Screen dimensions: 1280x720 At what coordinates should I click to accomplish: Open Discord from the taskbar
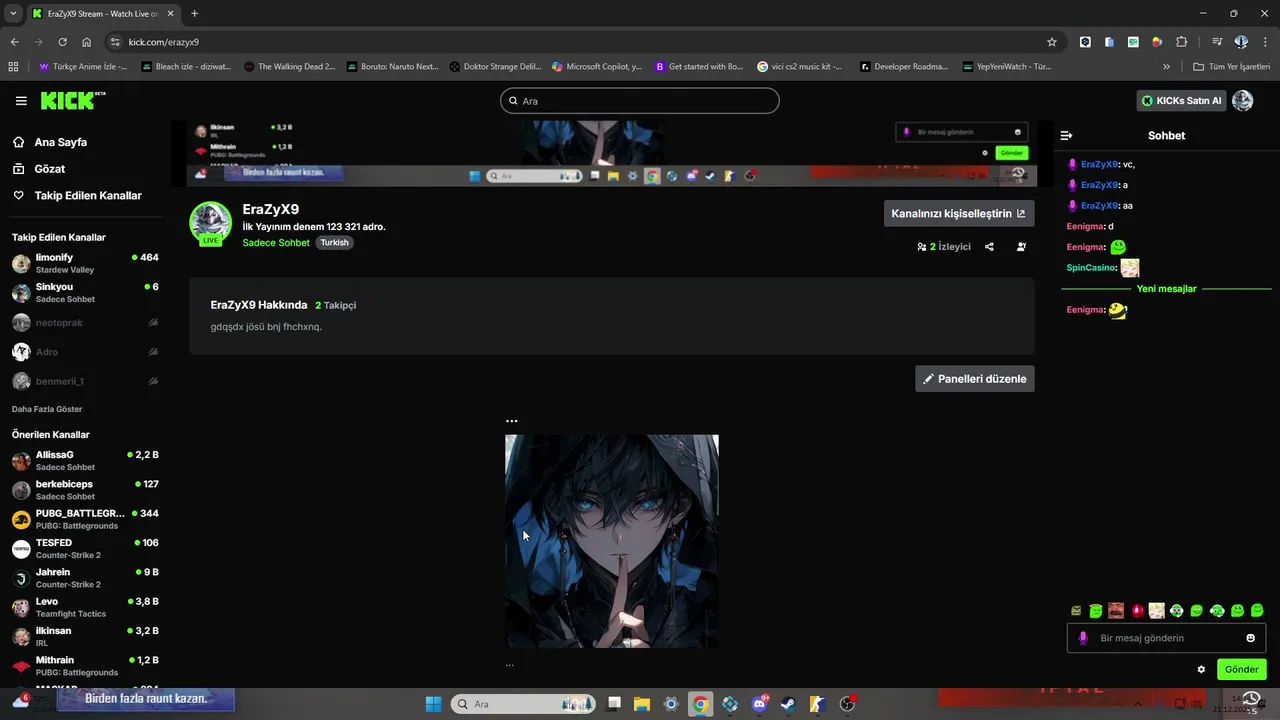coord(759,704)
